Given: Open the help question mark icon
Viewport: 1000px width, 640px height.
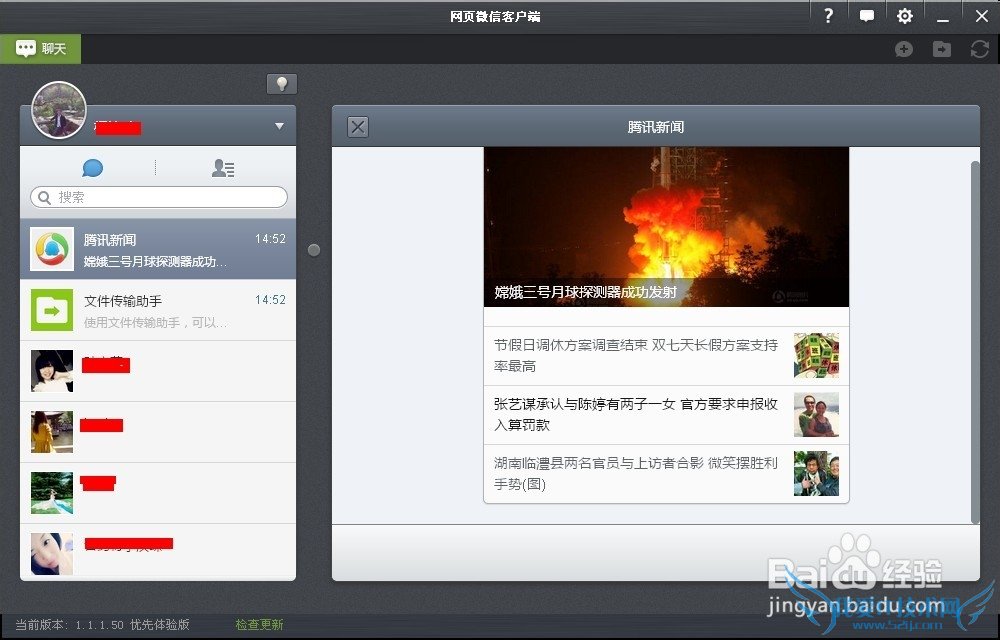Looking at the screenshot, I should tap(828, 16).
